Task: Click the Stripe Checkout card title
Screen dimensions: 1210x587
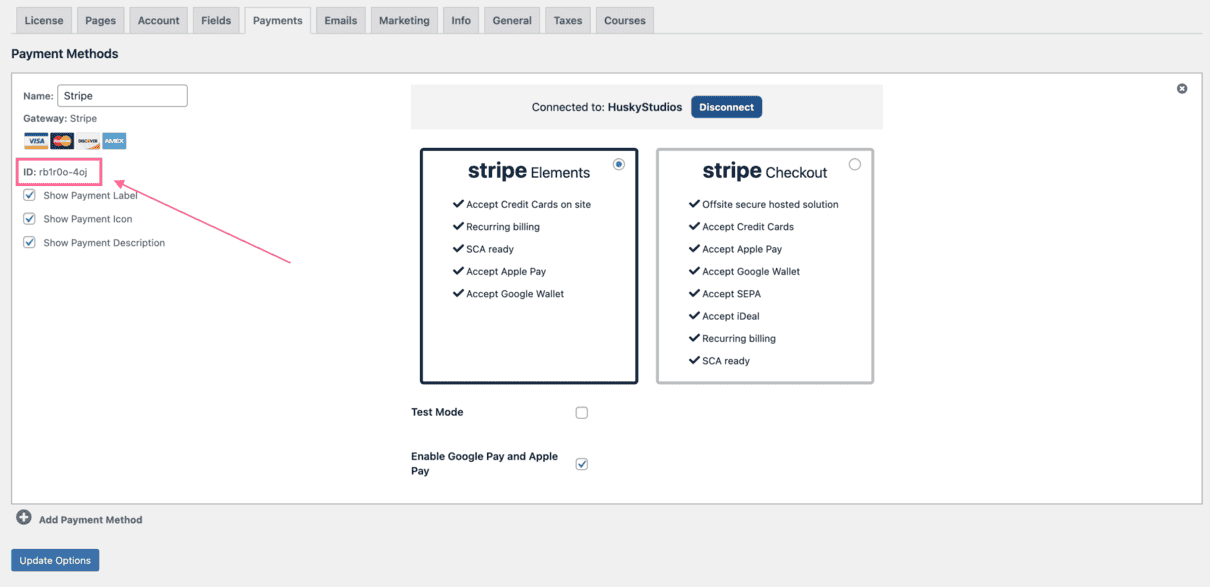Action: click(x=765, y=172)
